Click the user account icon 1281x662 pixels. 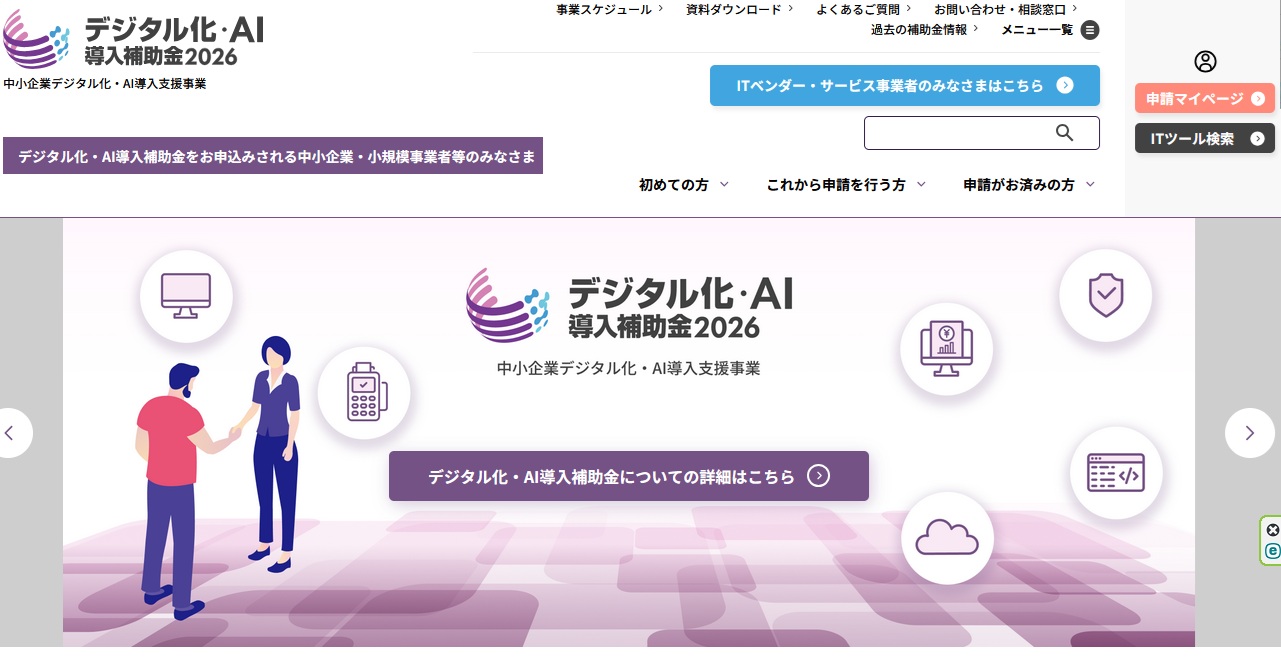(1205, 62)
